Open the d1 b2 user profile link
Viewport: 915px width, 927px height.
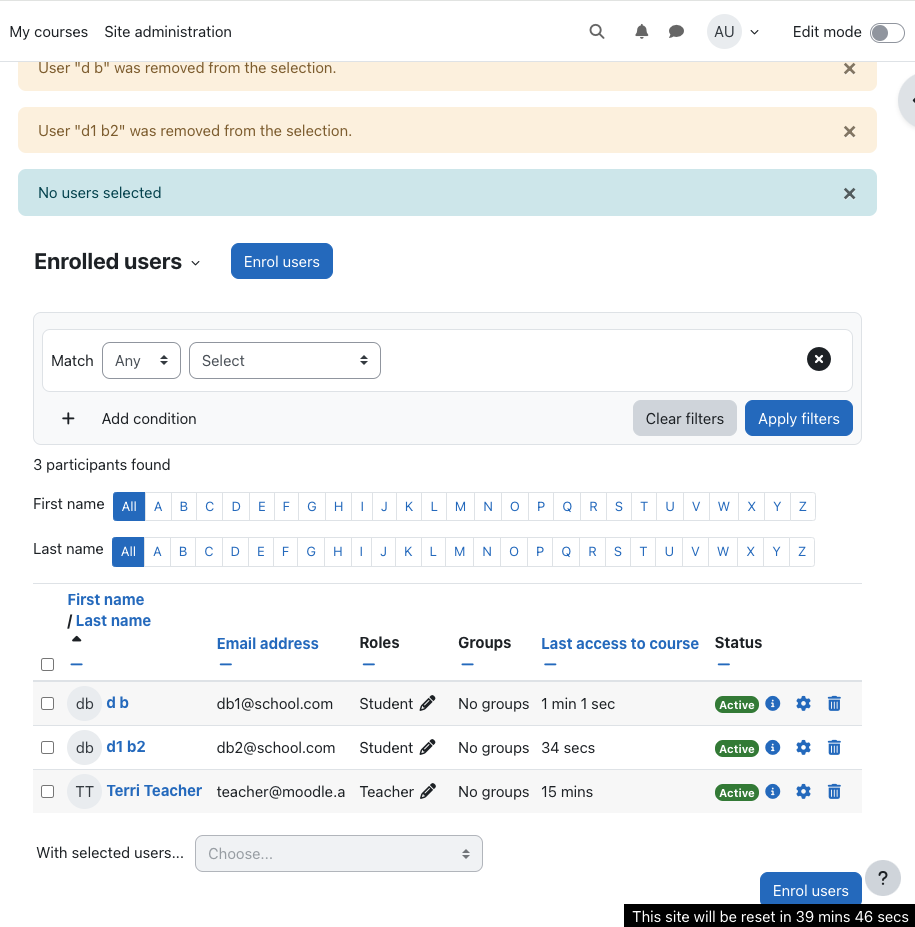point(126,747)
